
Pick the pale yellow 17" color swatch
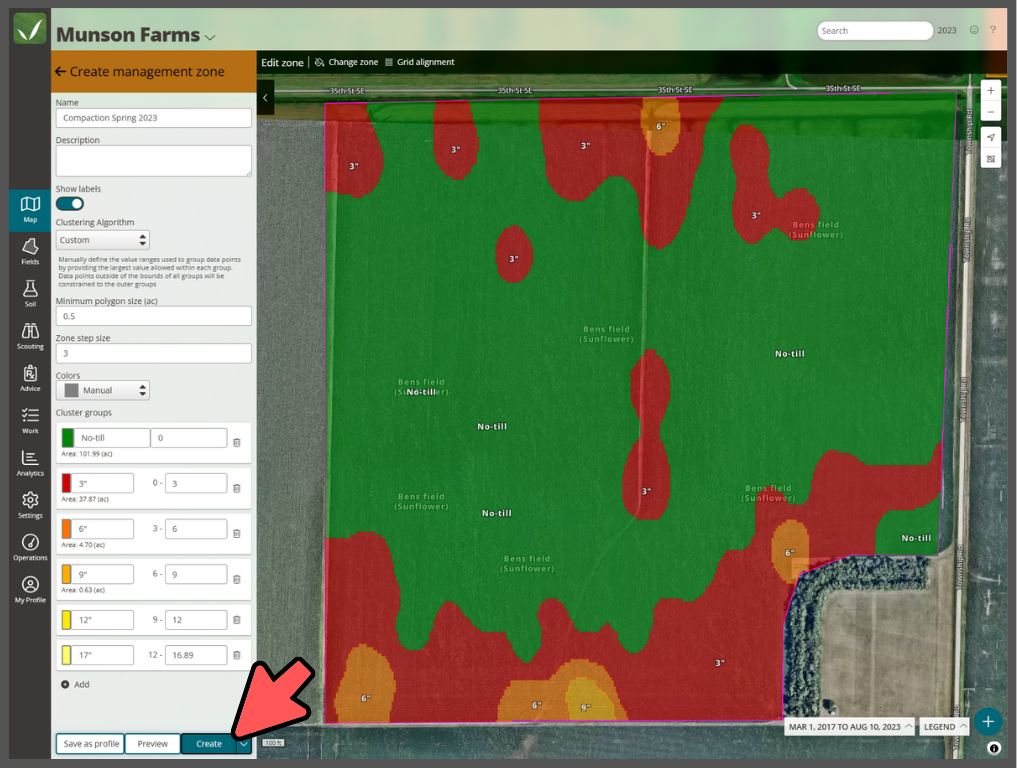66,654
